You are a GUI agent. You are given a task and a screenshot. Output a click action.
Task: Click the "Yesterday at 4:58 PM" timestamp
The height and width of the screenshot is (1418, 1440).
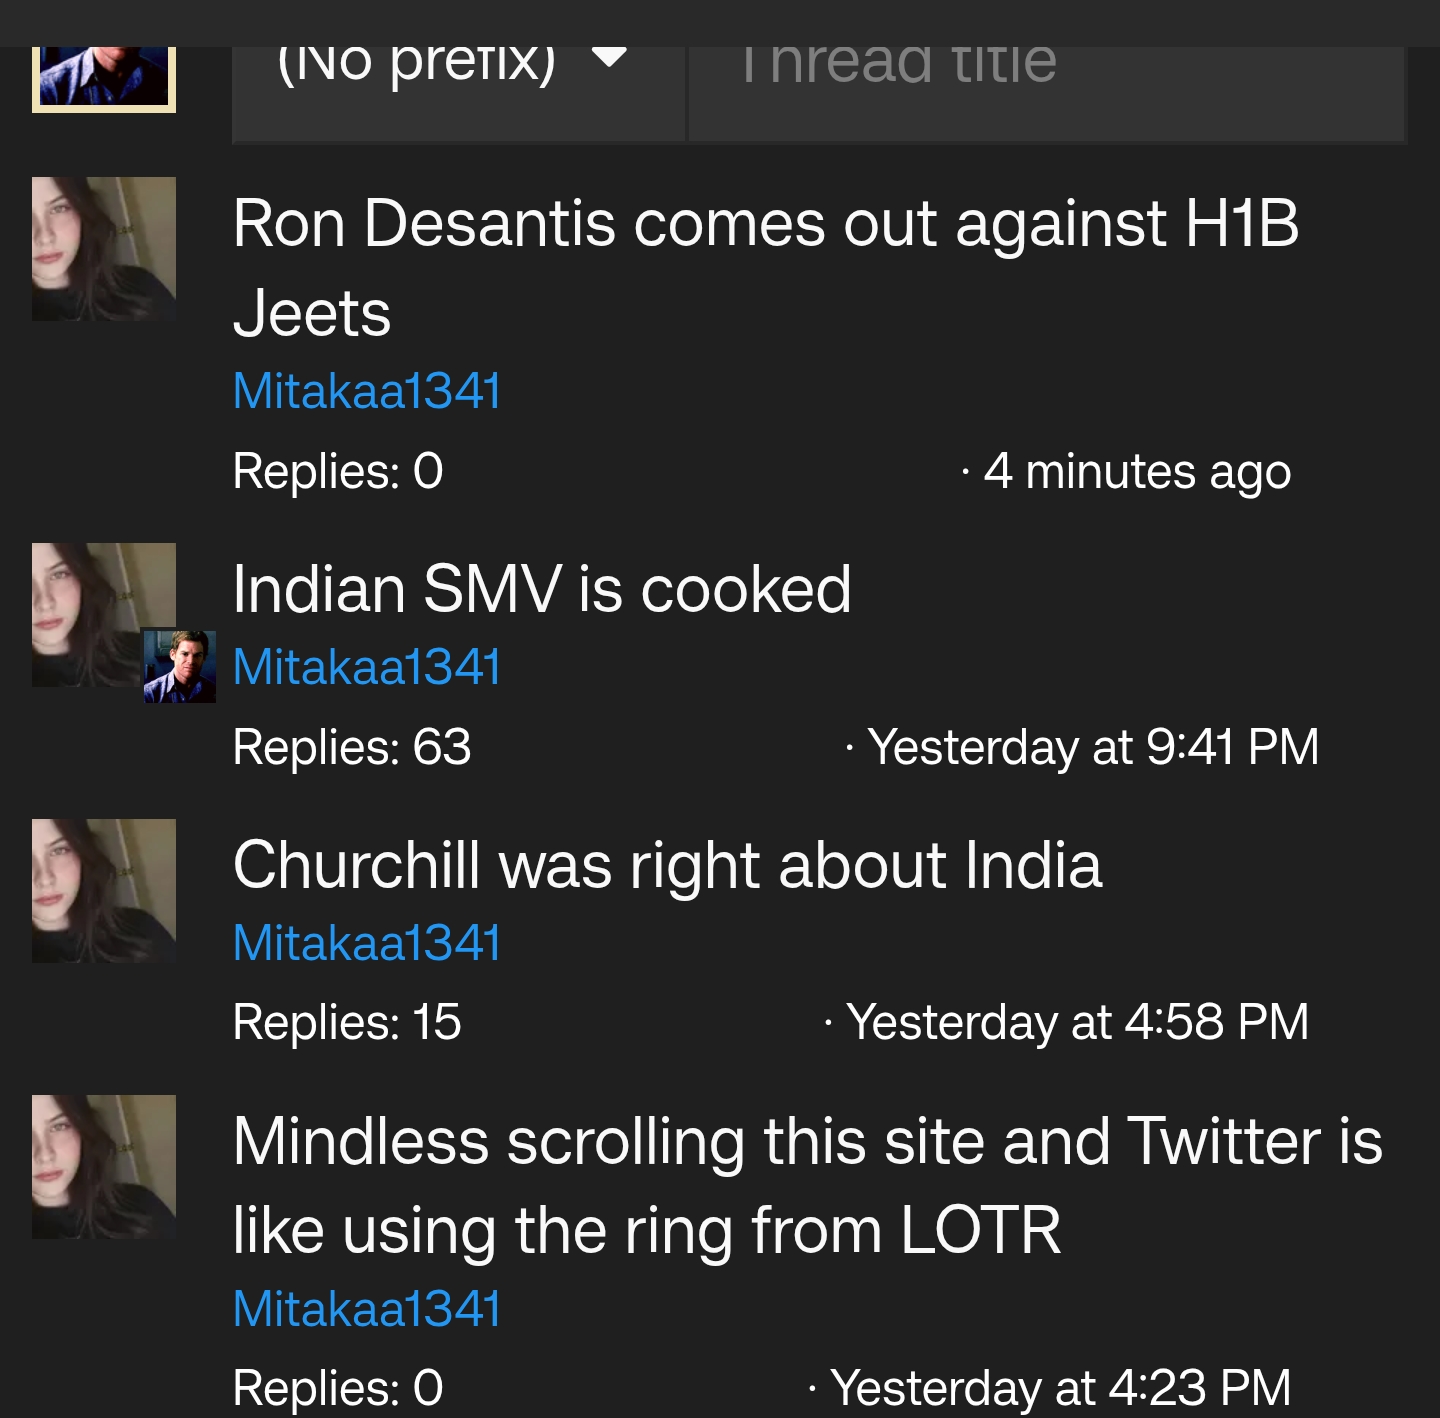(x=1077, y=1022)
